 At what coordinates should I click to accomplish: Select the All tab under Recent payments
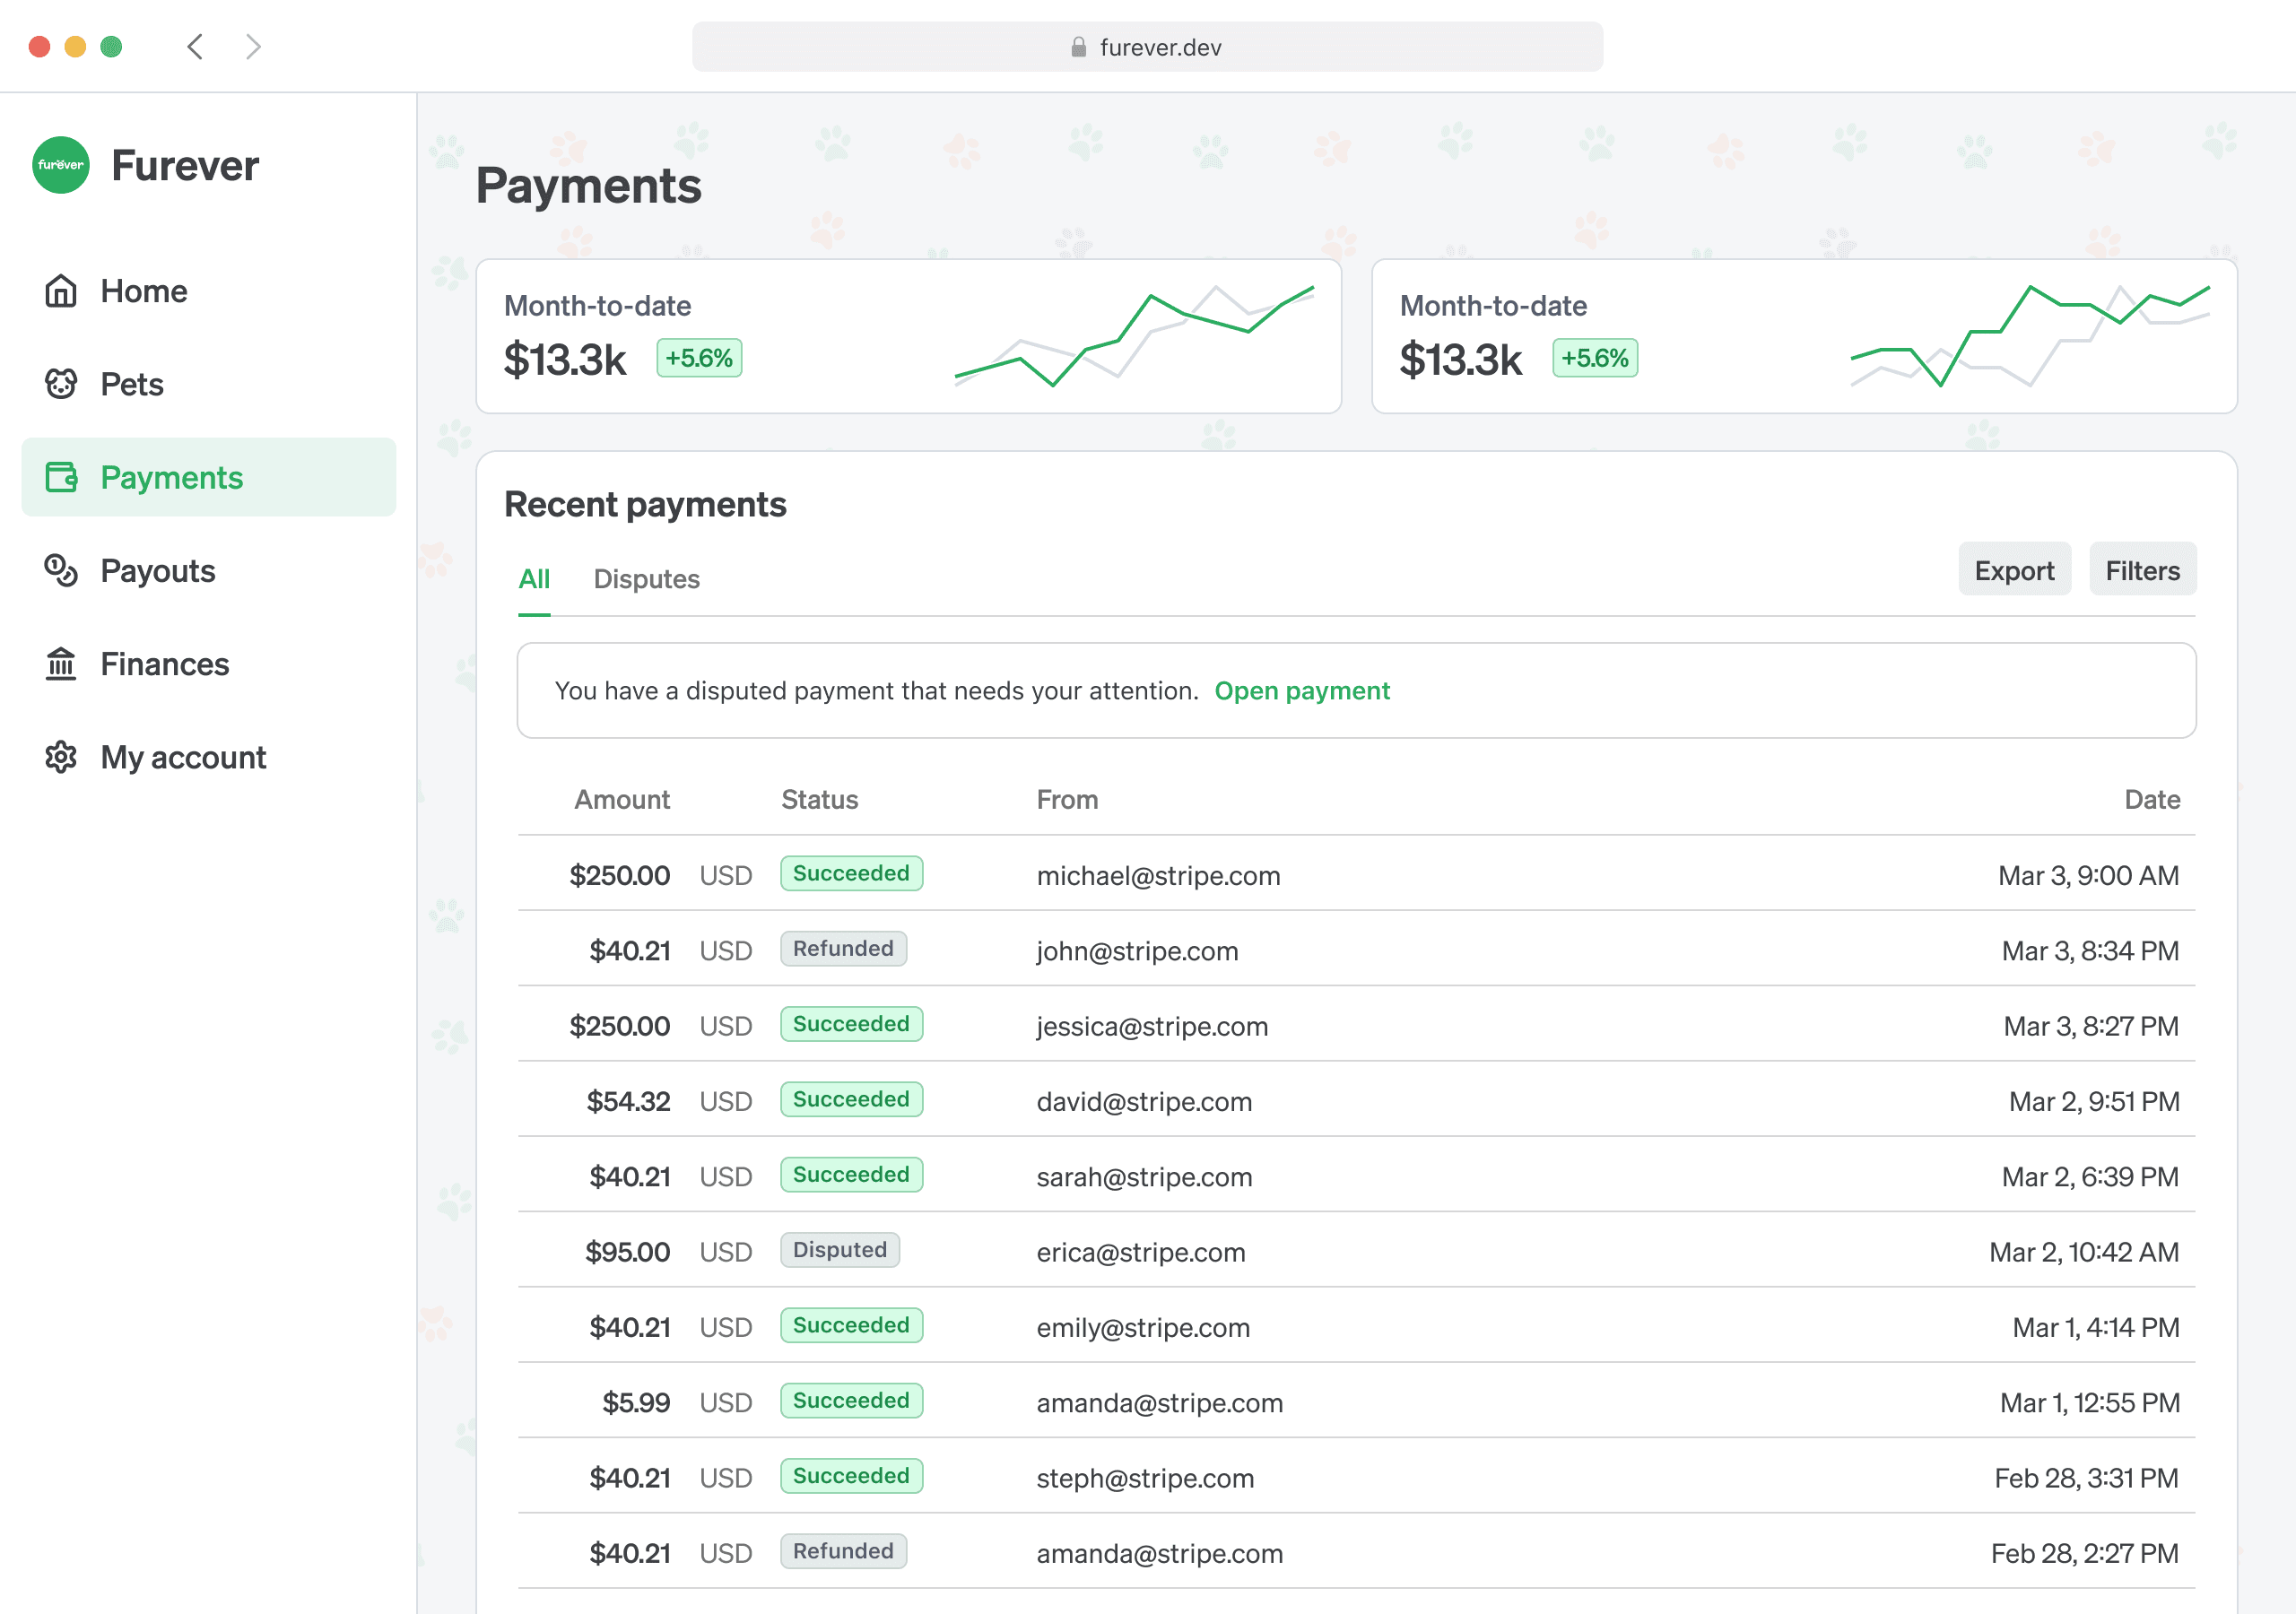point(534,579)
